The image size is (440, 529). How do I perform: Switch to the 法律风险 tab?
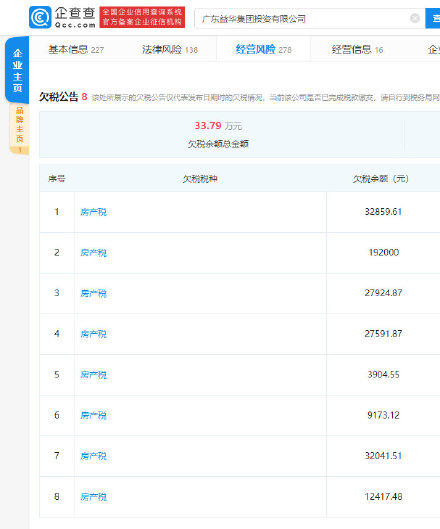tap(170, 50)
